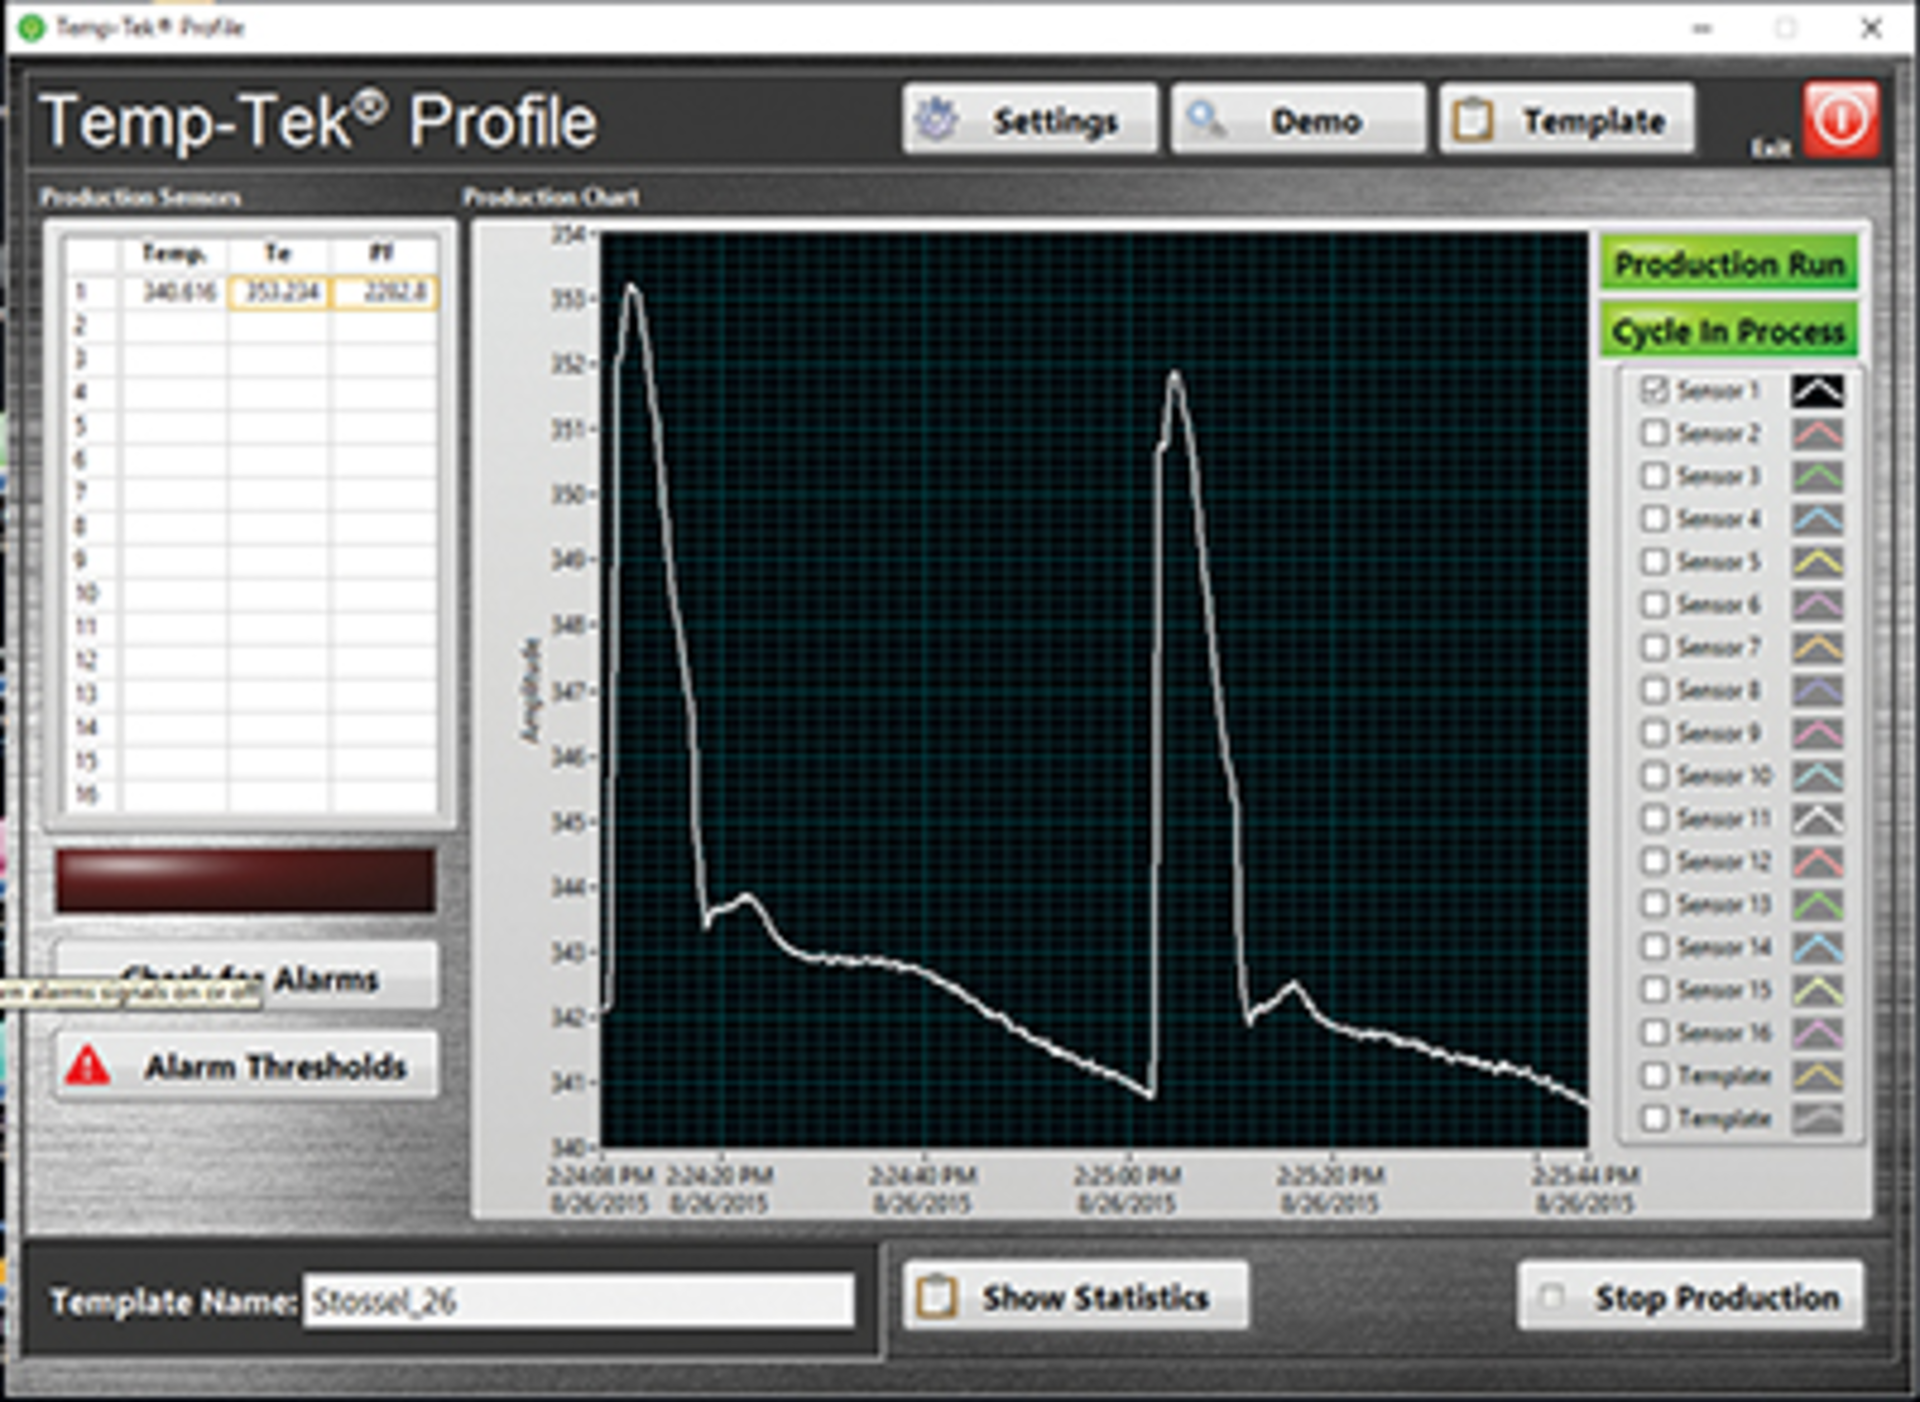
Task: Open Settings via the gear icon
Action: [x=937, y=118]
